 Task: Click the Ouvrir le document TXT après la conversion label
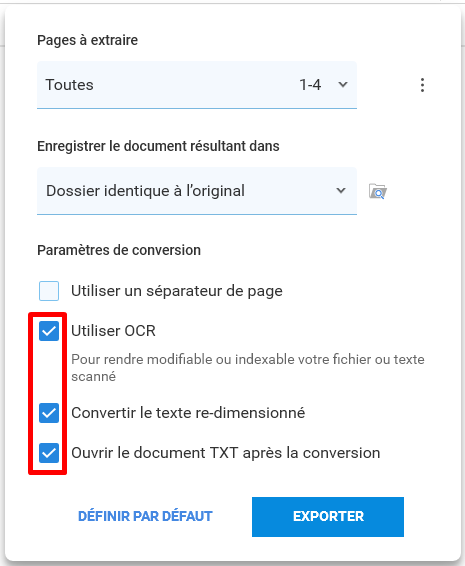point(226,453)
